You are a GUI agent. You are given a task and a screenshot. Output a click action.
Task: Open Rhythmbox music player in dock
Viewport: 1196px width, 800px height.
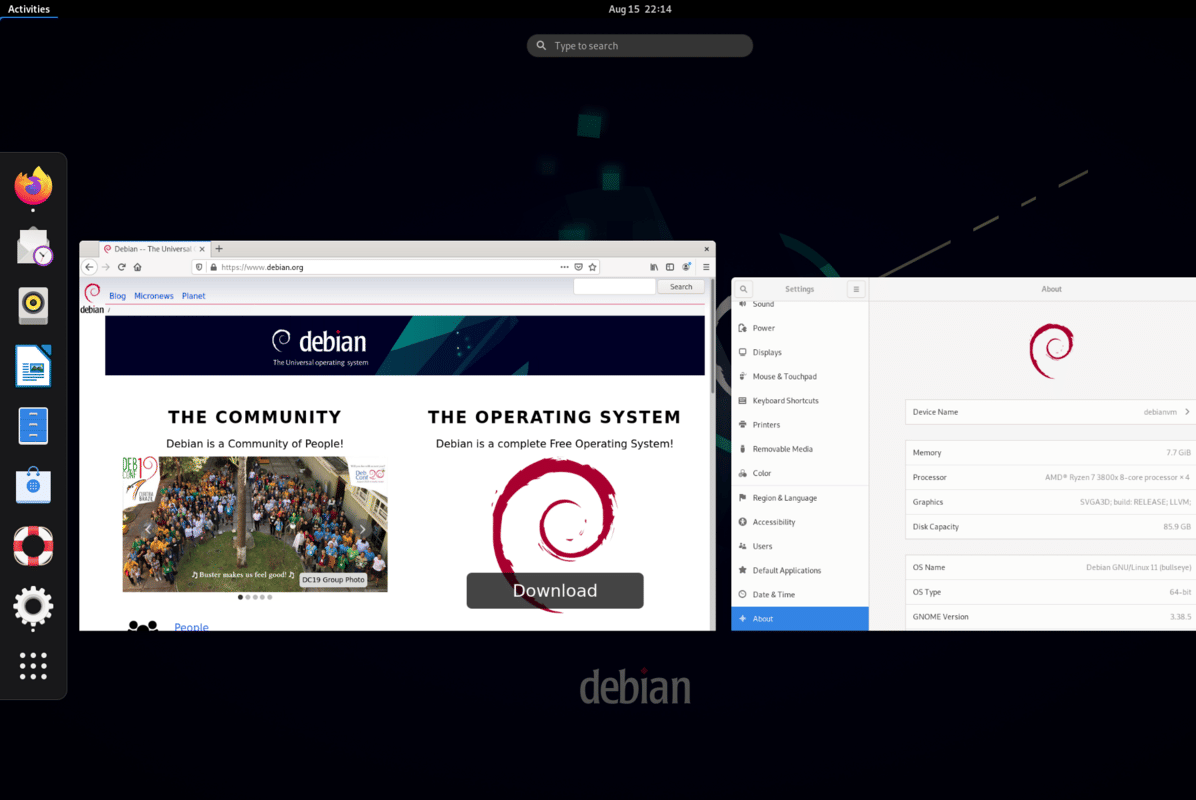33,305
